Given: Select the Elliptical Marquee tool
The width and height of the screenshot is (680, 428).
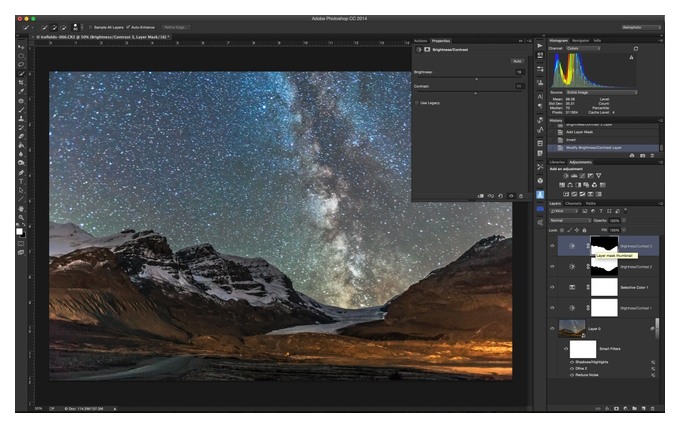Looking at the screenshot, I should pos(21,56).
